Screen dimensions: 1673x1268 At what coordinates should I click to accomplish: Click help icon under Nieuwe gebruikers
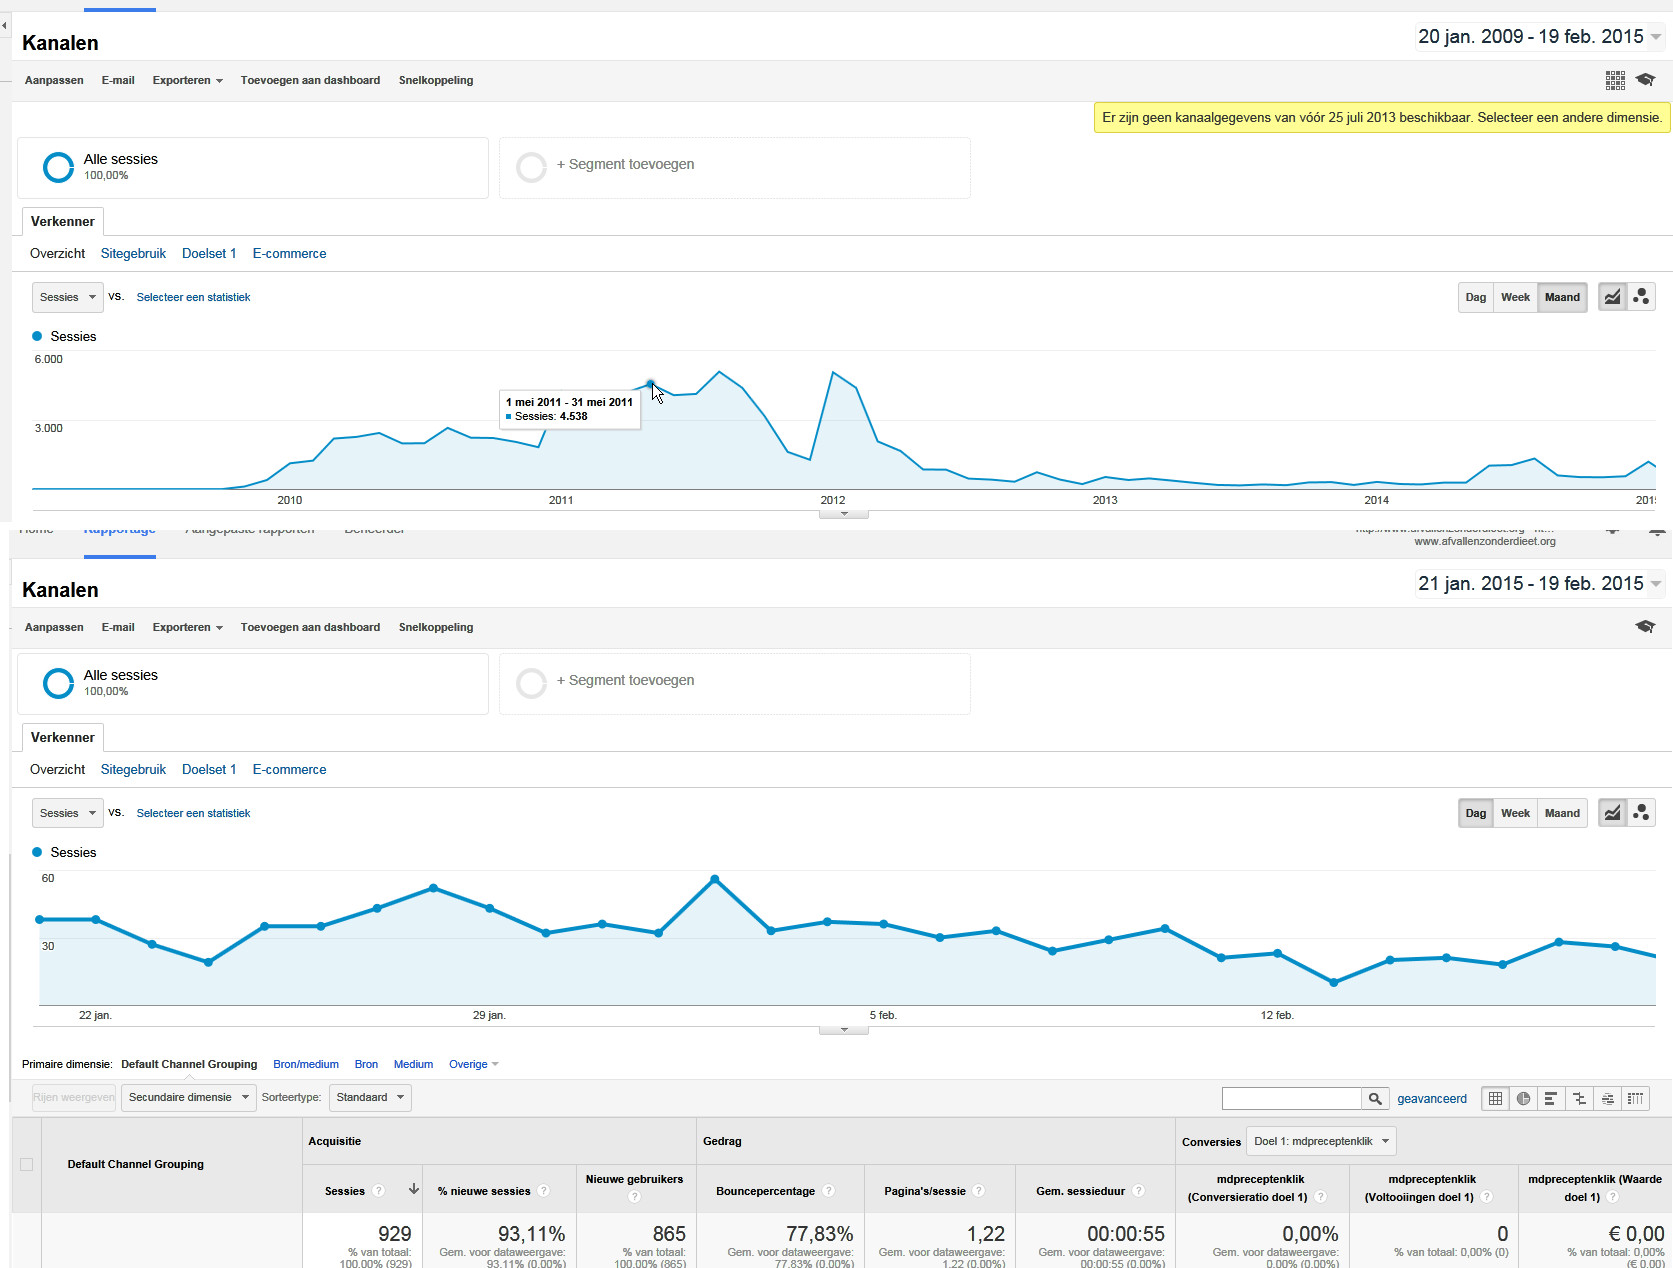[x=634, y=1197]
